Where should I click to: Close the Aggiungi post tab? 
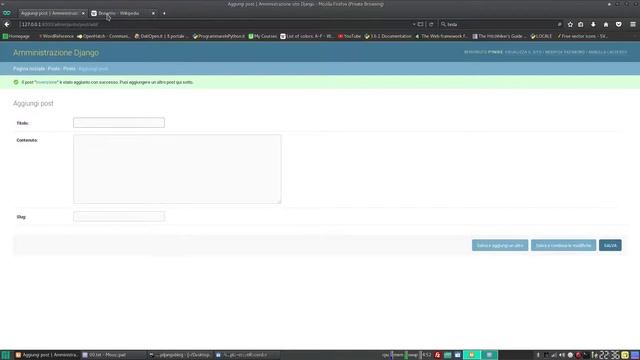pos(83,13)
